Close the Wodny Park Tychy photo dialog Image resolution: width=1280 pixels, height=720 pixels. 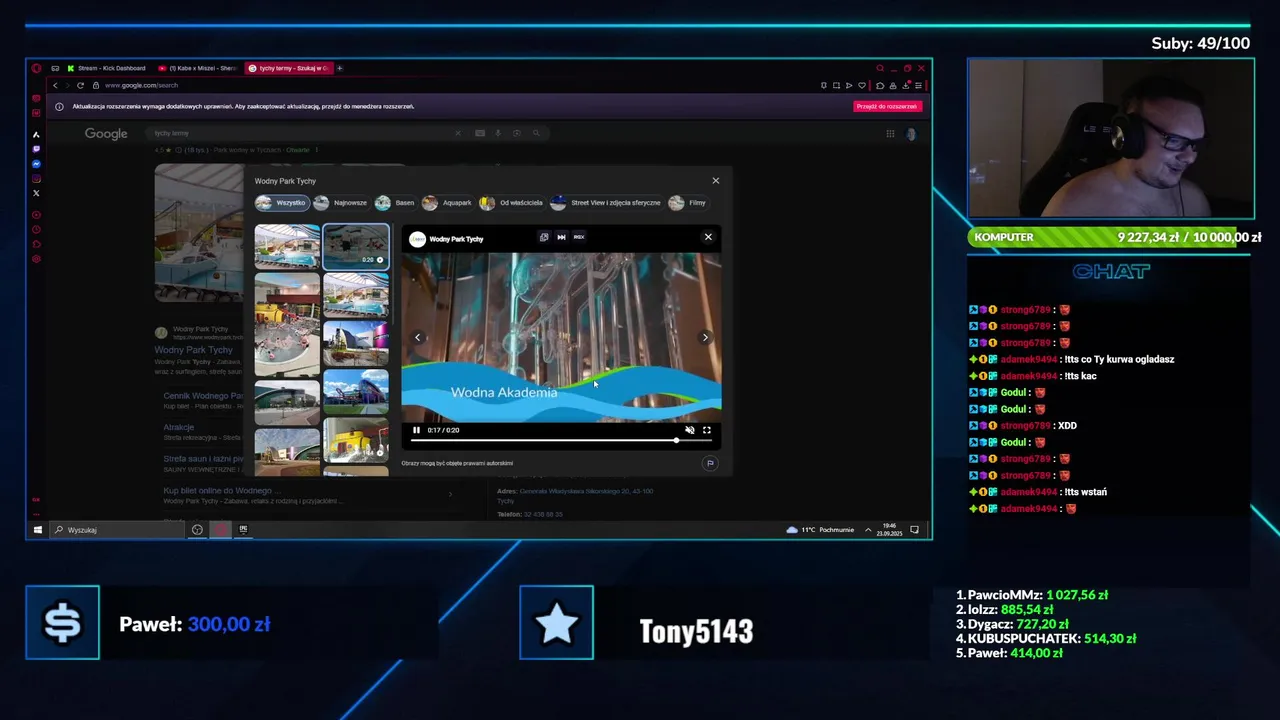pos(715,181)
